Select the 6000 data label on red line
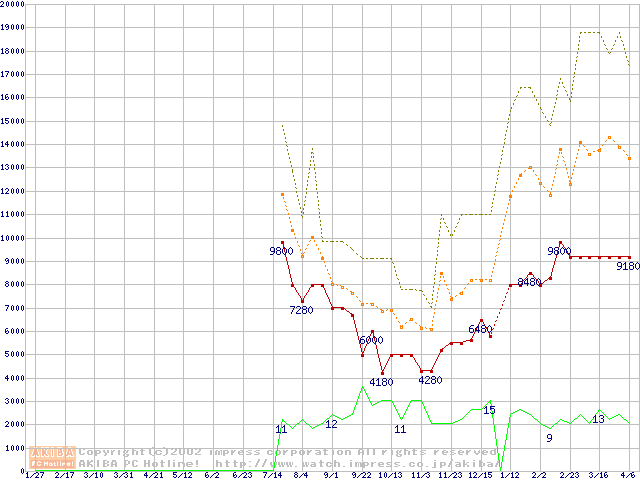 371,340
